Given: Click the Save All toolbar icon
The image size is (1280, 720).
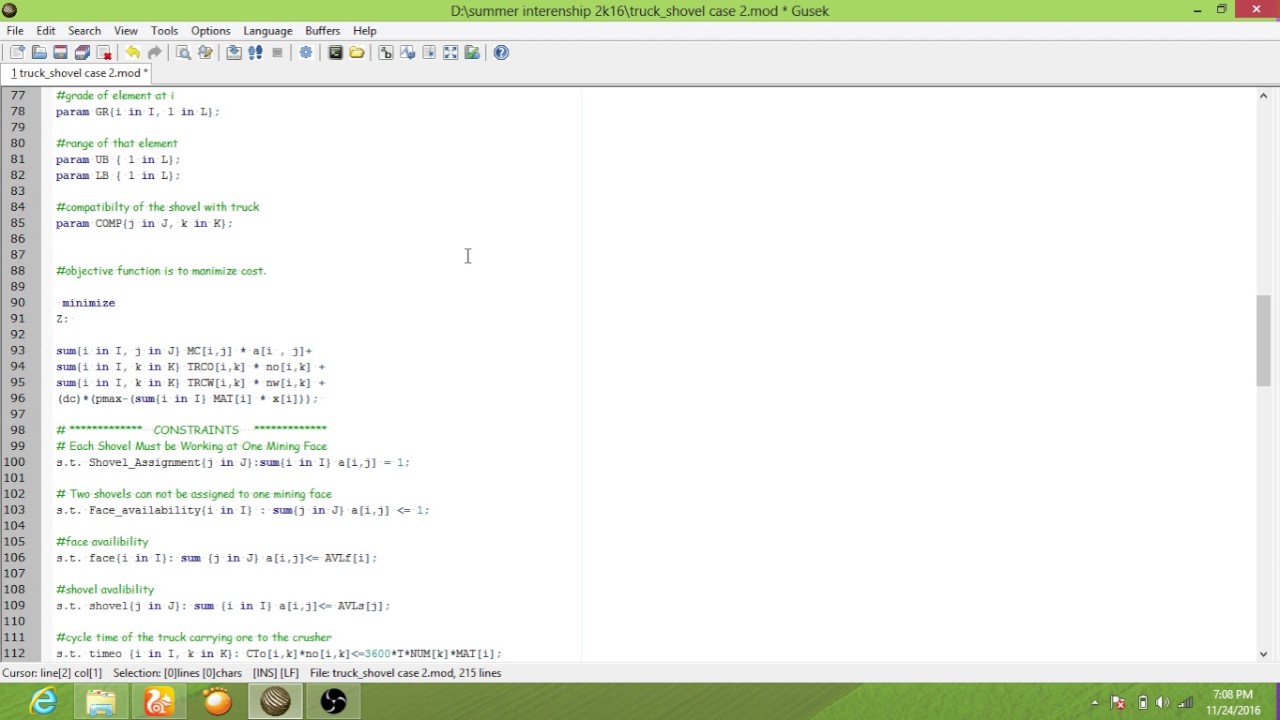Looking at the screenshot, I should click(x=82, y=53).
